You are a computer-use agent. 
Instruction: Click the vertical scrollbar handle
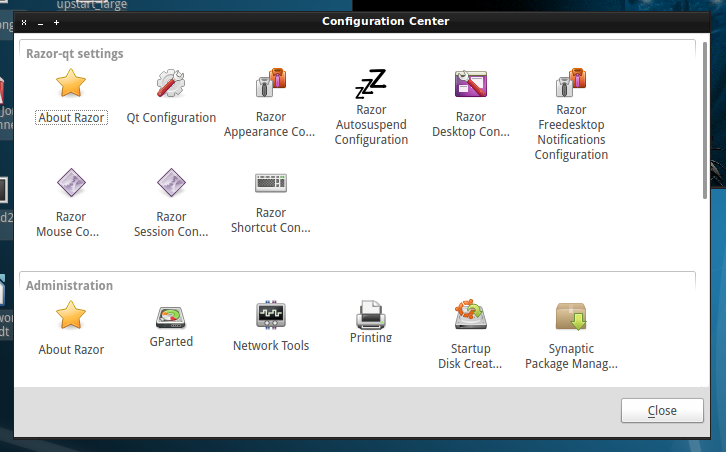pyautogui.click(x=705, y=120)
